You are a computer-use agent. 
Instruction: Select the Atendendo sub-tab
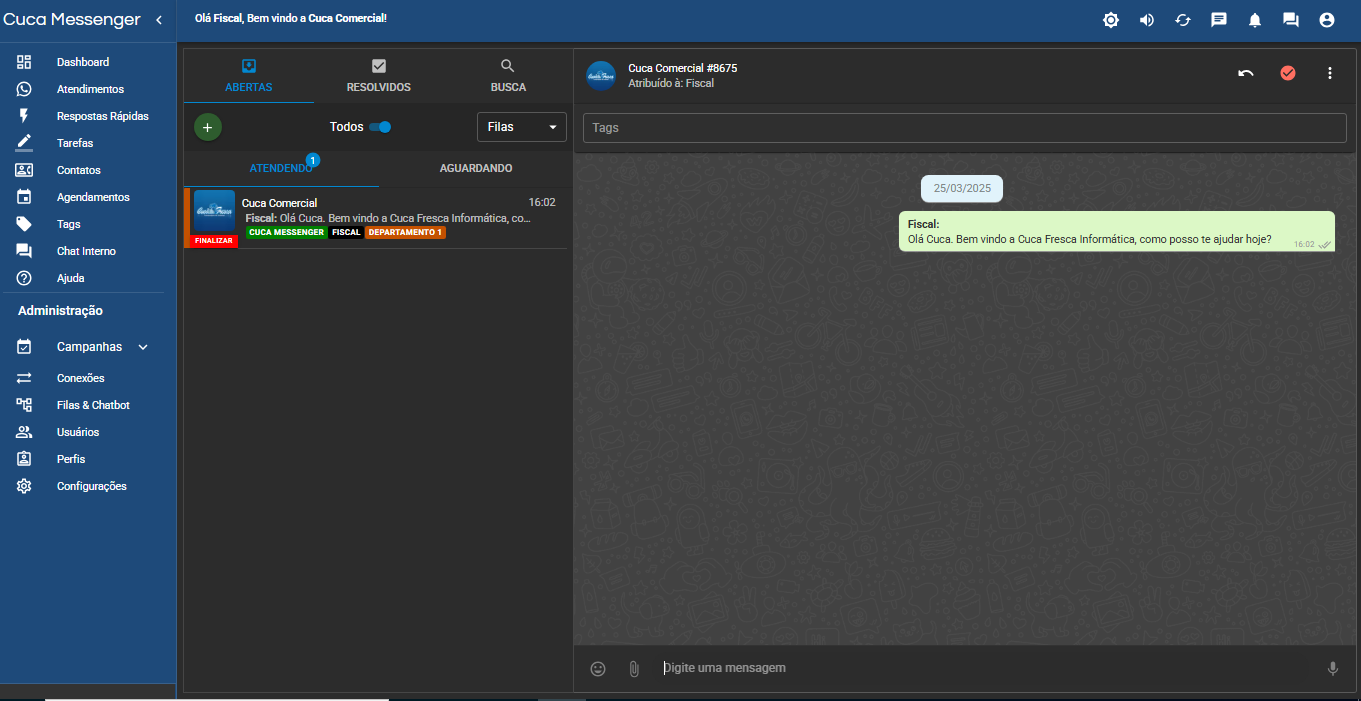coord(281,168)
